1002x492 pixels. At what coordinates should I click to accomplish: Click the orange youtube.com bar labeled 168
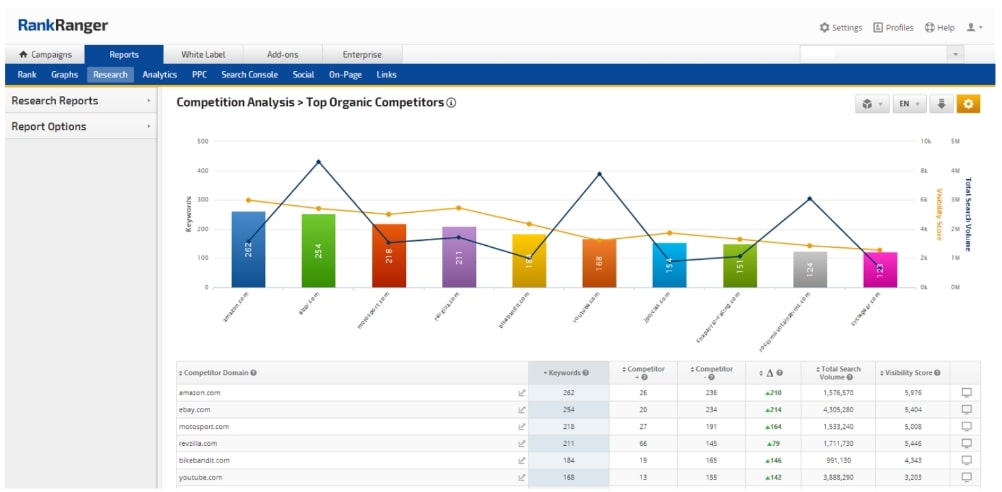tap(599, 263)
